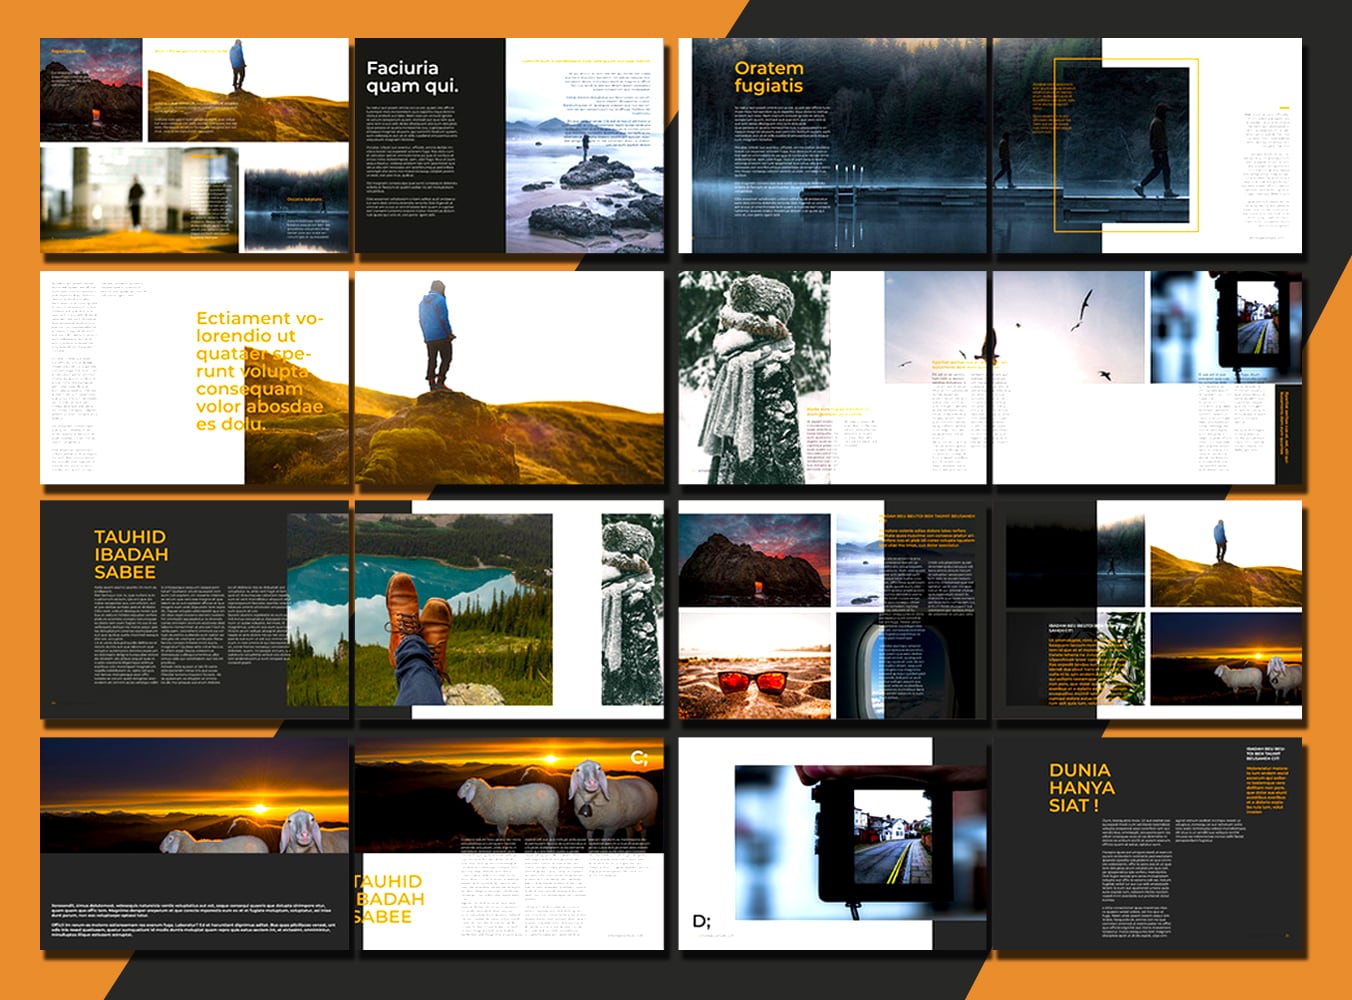Open the "Ectiament volorendio" text block
Image resolution: width=1352 pixels, height=1000 pixels.
click(x=262, y=365)
